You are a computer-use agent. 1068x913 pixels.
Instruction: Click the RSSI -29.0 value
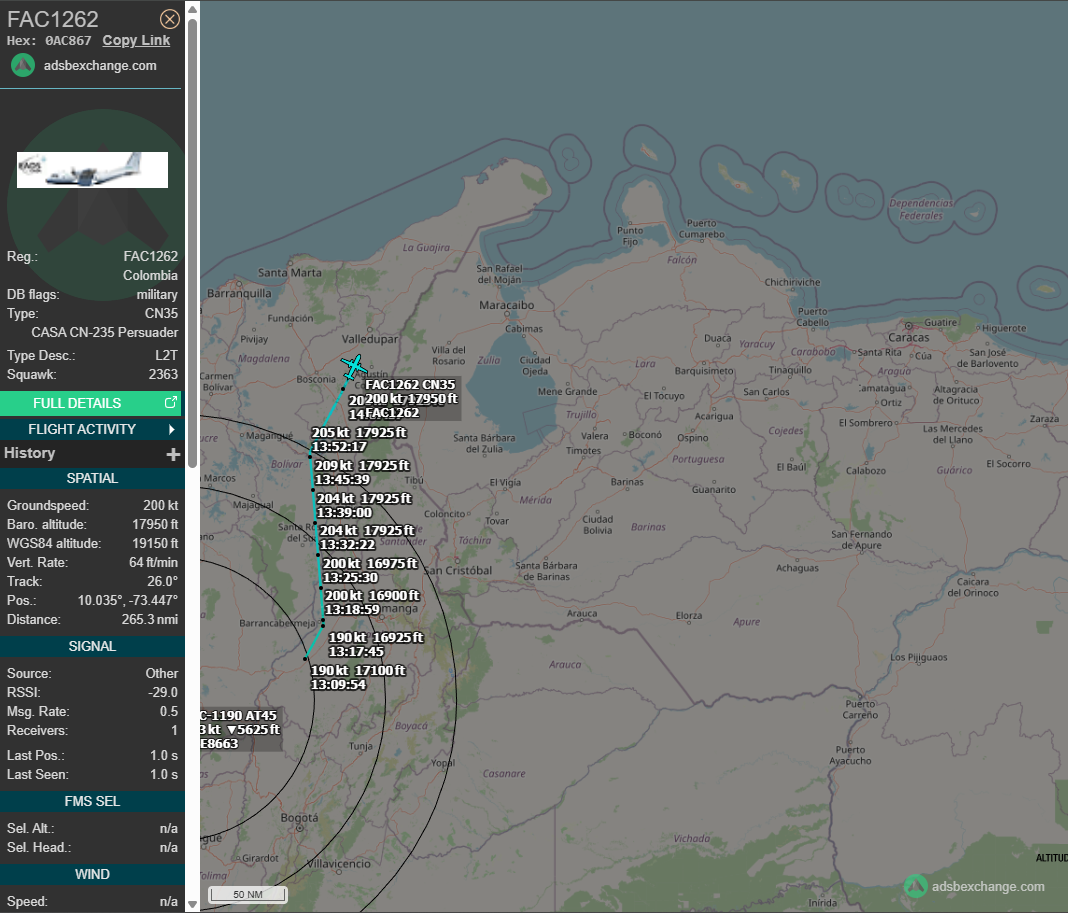tap(163, 692)
